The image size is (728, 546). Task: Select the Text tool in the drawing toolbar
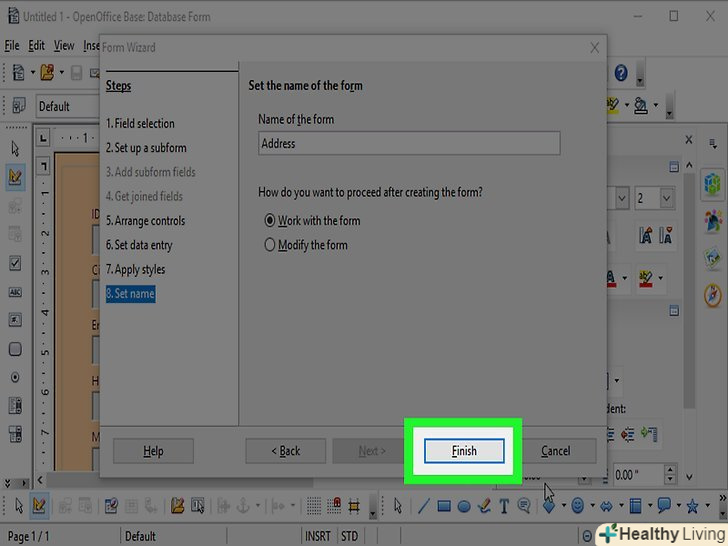(x=504, y=506)
